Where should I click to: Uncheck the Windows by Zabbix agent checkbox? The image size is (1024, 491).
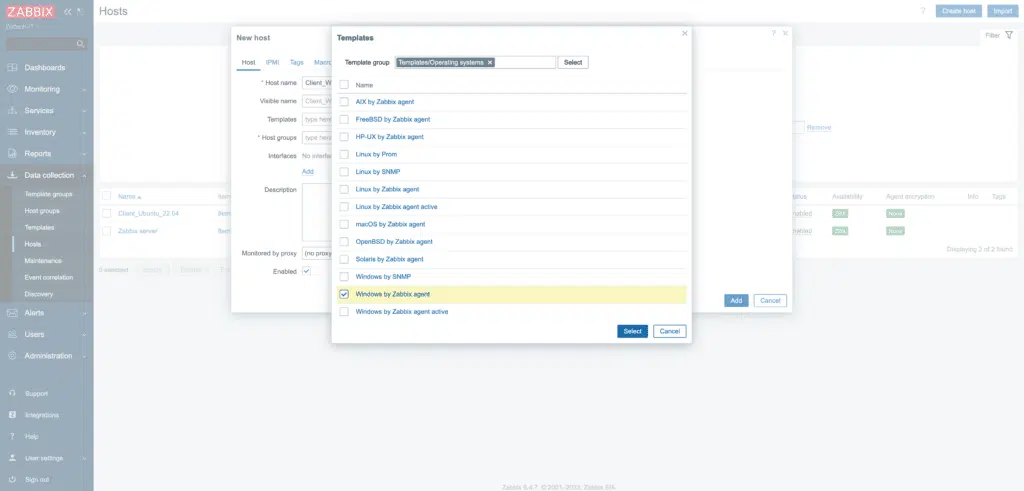click(x=344, y=294)
